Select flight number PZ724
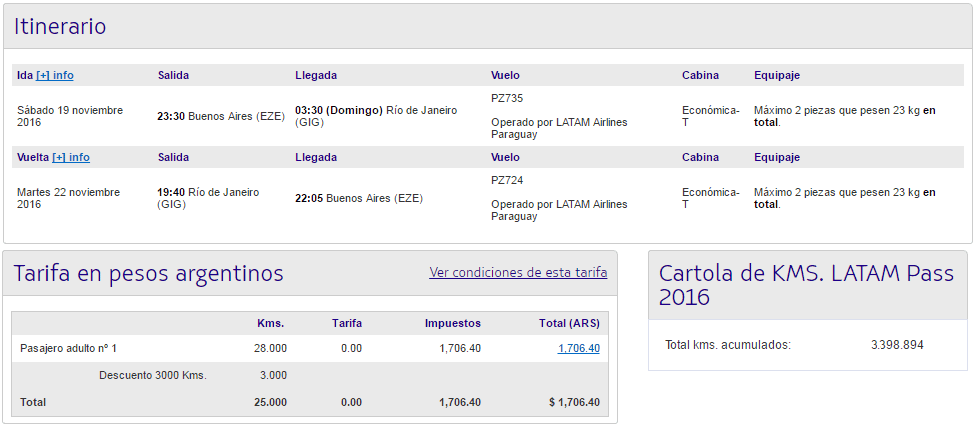 click(x=507, y=180)
